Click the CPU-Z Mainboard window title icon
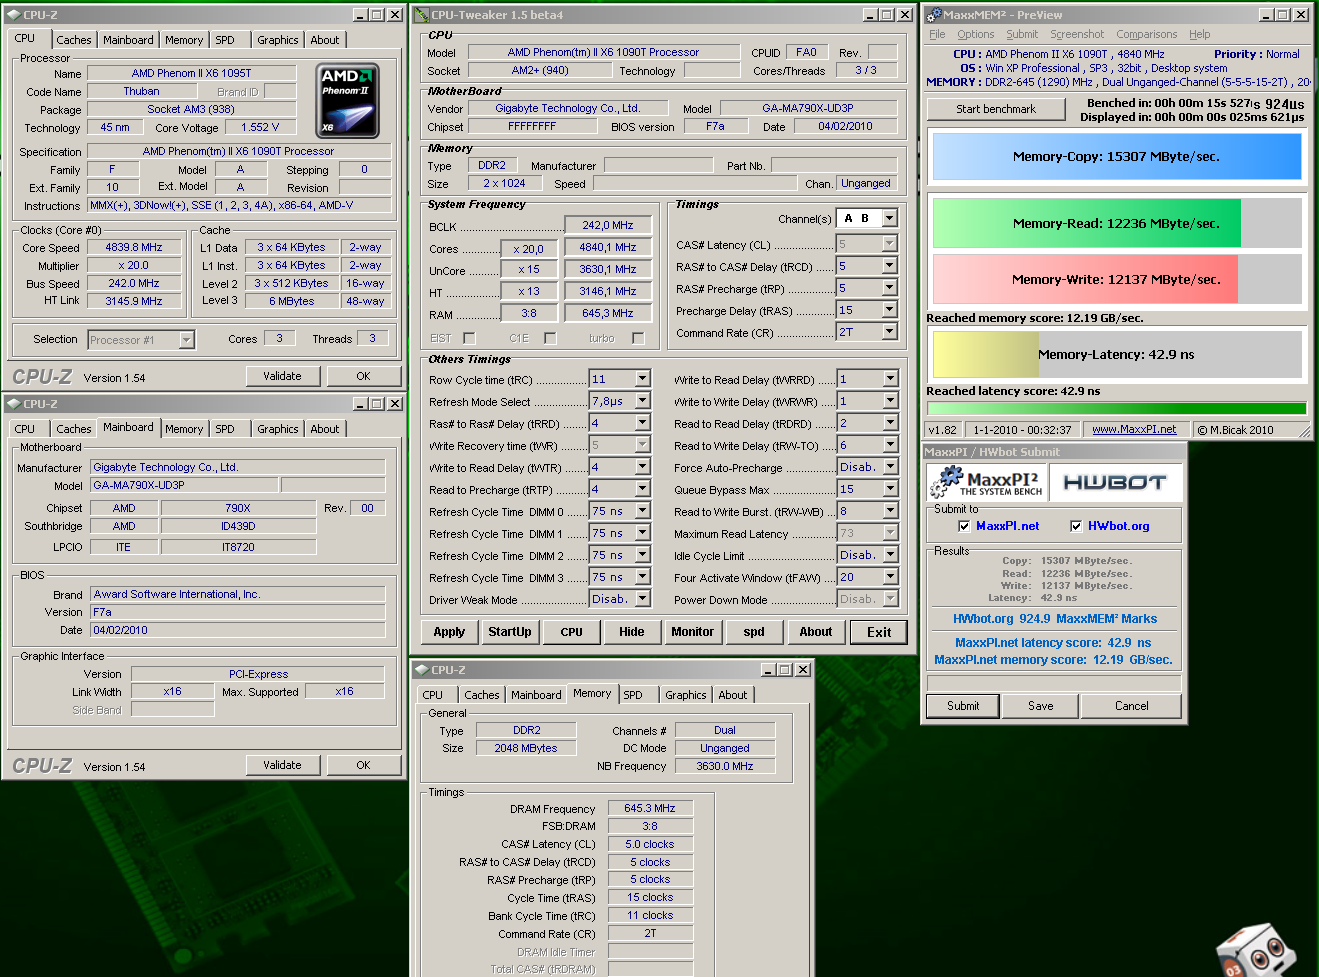1319x977 pixels. tap(13, 404)
